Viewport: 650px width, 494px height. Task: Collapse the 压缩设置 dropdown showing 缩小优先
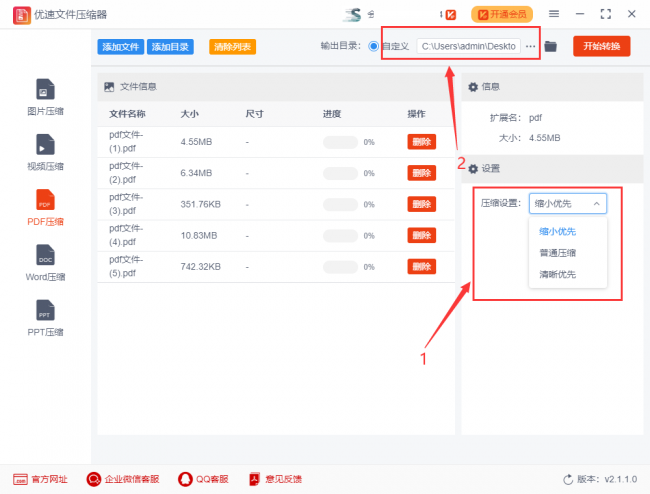coord(568,203)
